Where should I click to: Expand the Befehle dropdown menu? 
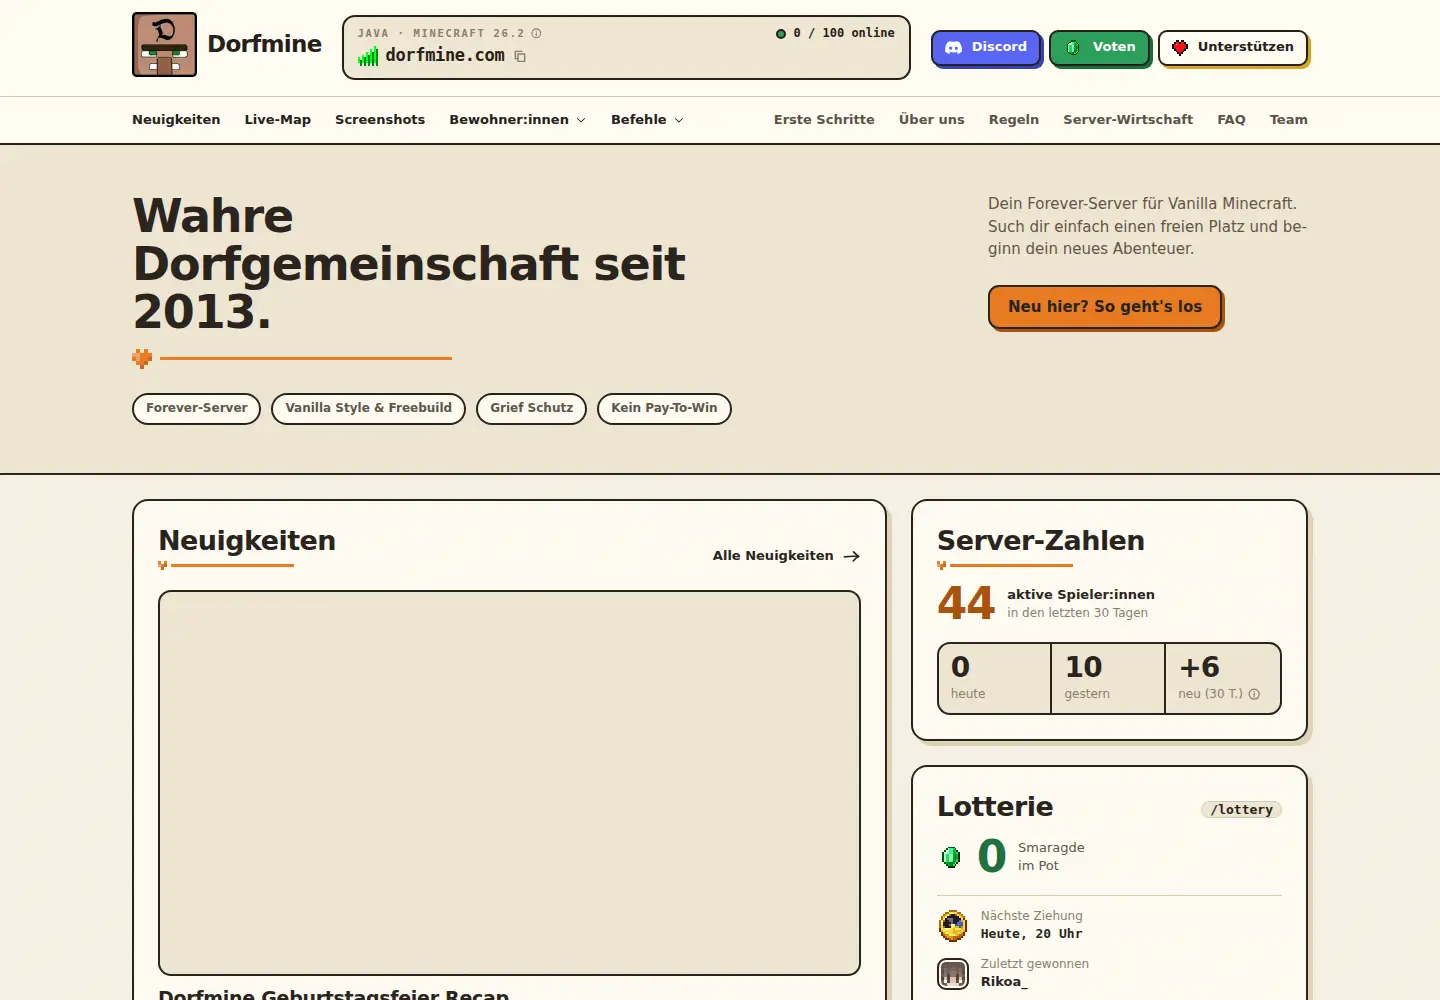point(647,120)
